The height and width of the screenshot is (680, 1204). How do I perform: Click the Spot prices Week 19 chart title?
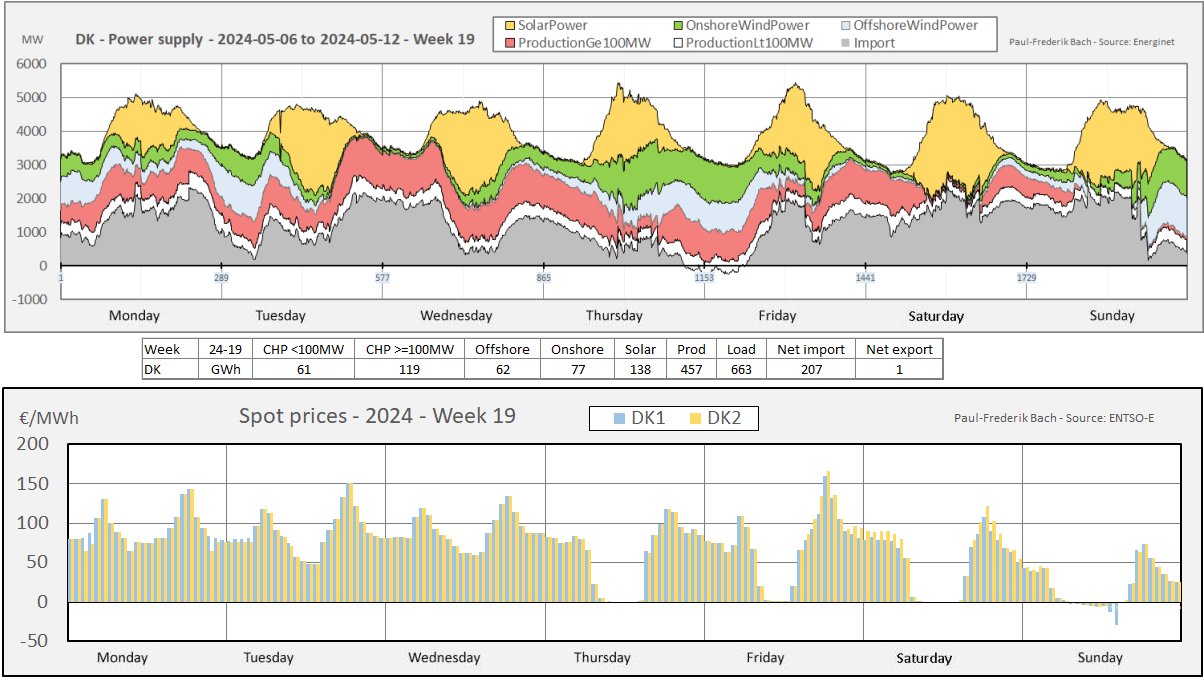pyautogui.click(x=377, y=416)
